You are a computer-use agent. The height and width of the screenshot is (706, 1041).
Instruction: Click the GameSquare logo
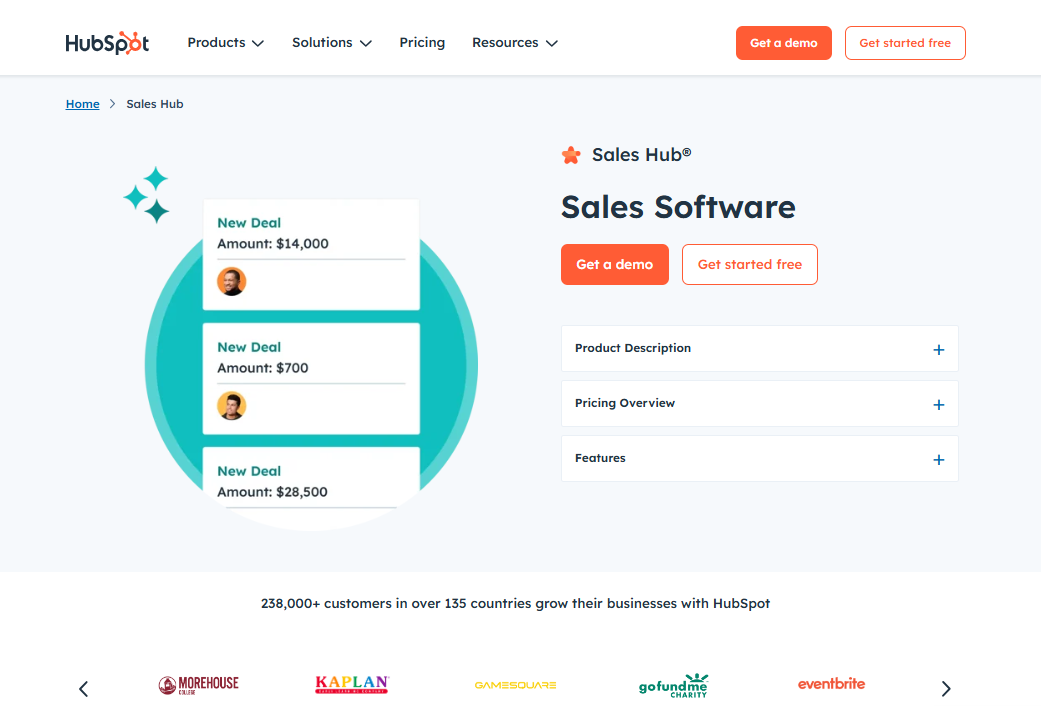(x=515, y=685)
